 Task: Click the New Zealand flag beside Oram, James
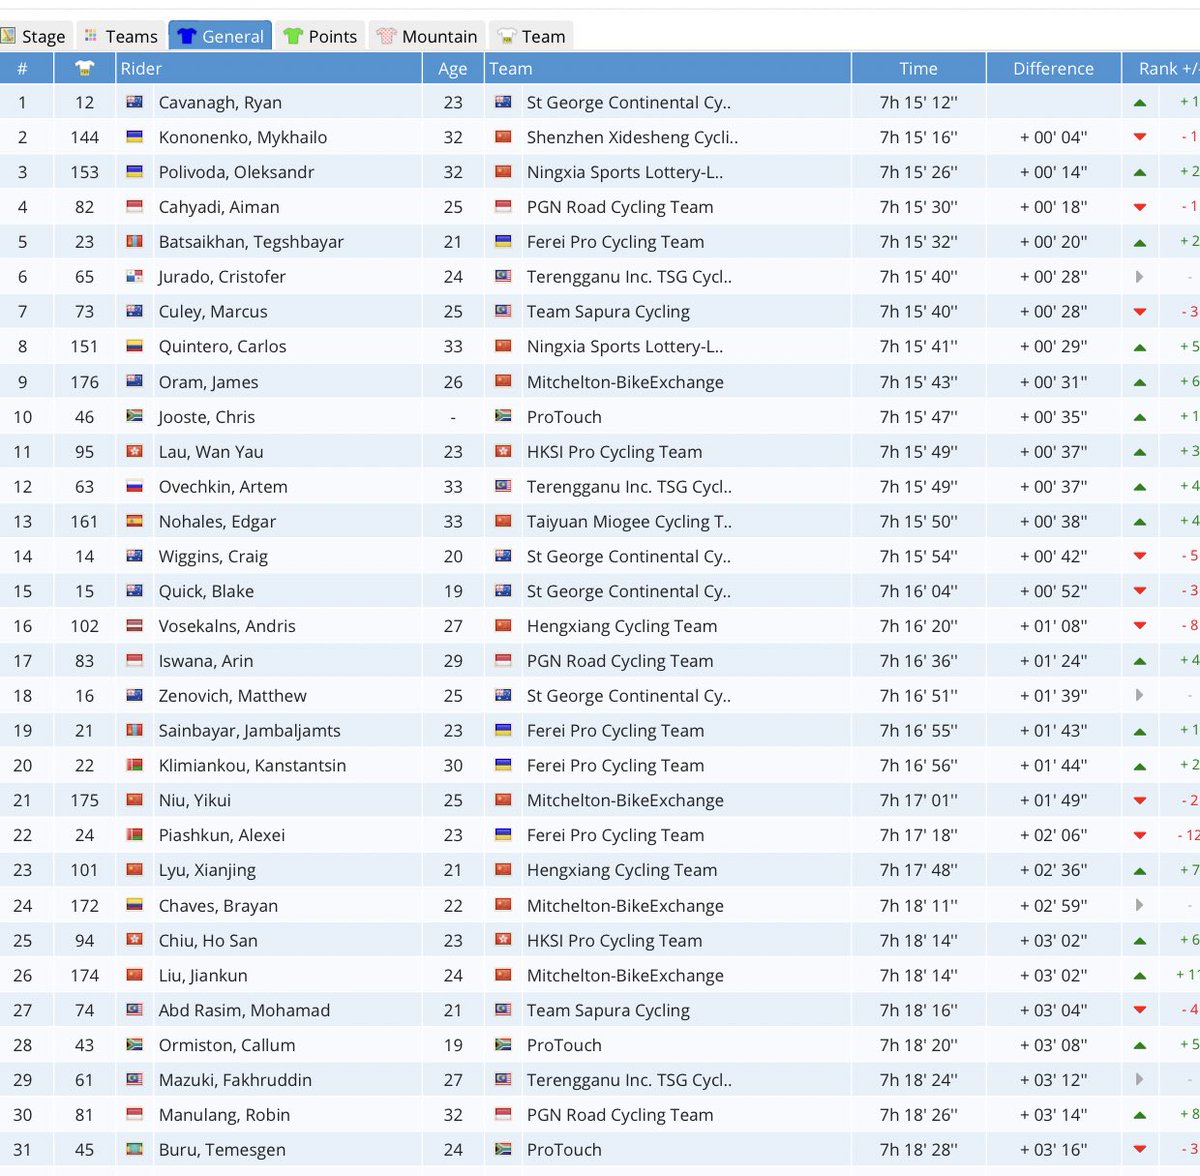[x=134, y=381]
